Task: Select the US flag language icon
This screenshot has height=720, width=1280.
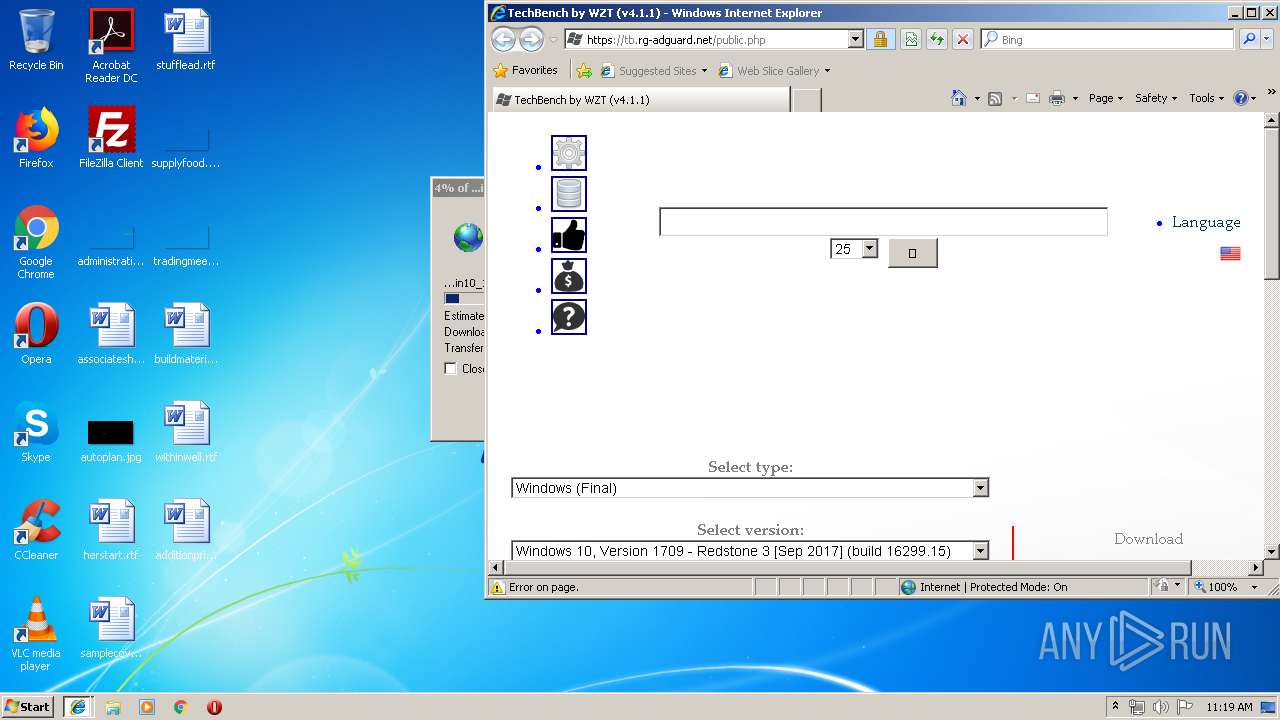Action: pyautogui.click(x=1230, y=254)
